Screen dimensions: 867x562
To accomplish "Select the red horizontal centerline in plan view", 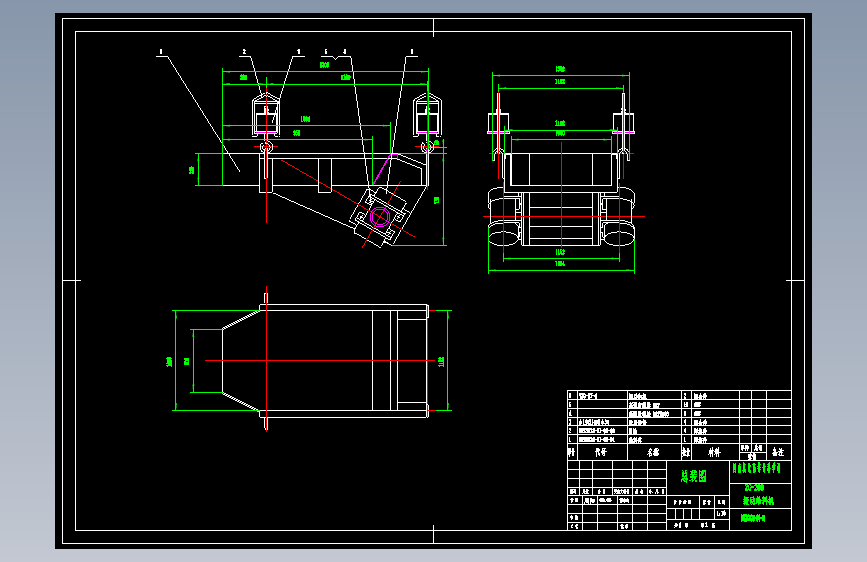I will click(x=320, y=361).
